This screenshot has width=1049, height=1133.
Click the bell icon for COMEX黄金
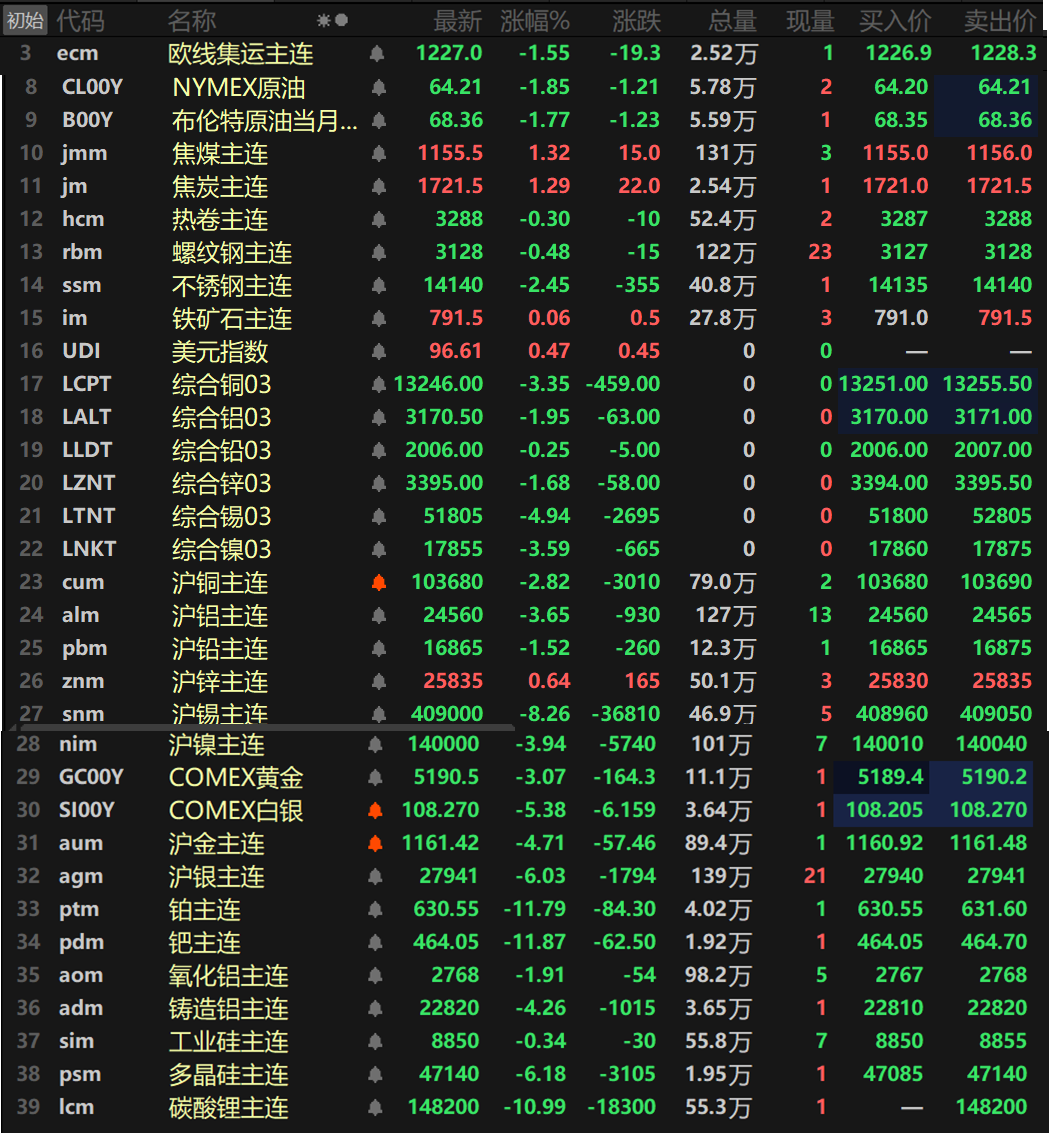375,777
